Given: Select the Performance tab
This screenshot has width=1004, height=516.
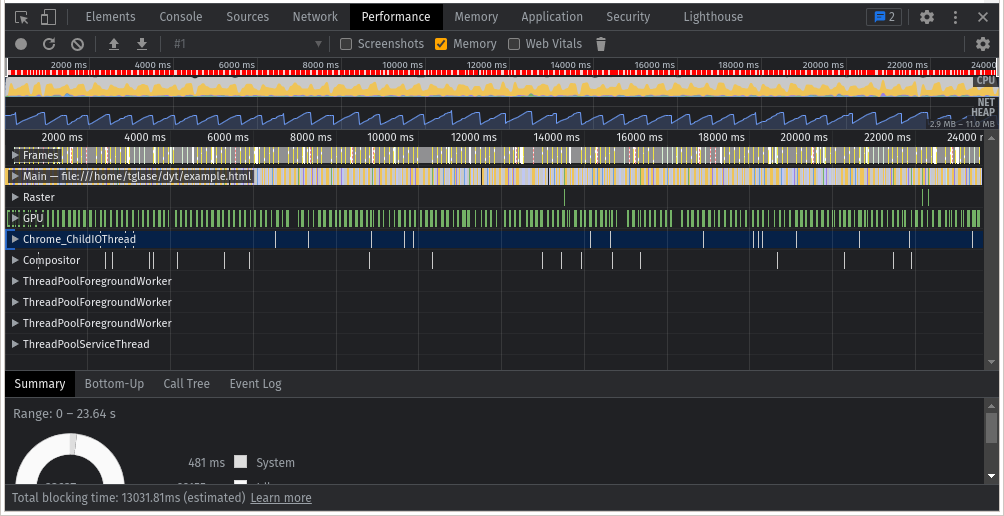Looking at the screenshot, I should pyautogui.click(x=396, y=17).
